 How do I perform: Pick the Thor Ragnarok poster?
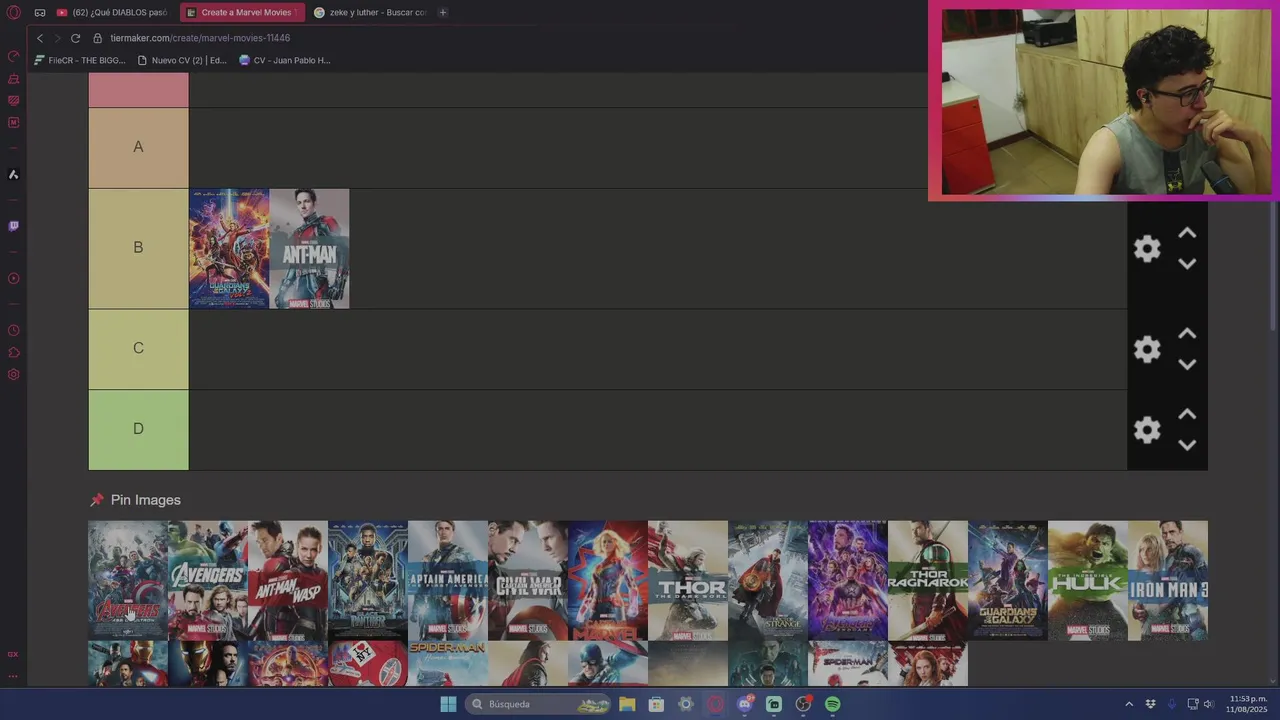928,580
